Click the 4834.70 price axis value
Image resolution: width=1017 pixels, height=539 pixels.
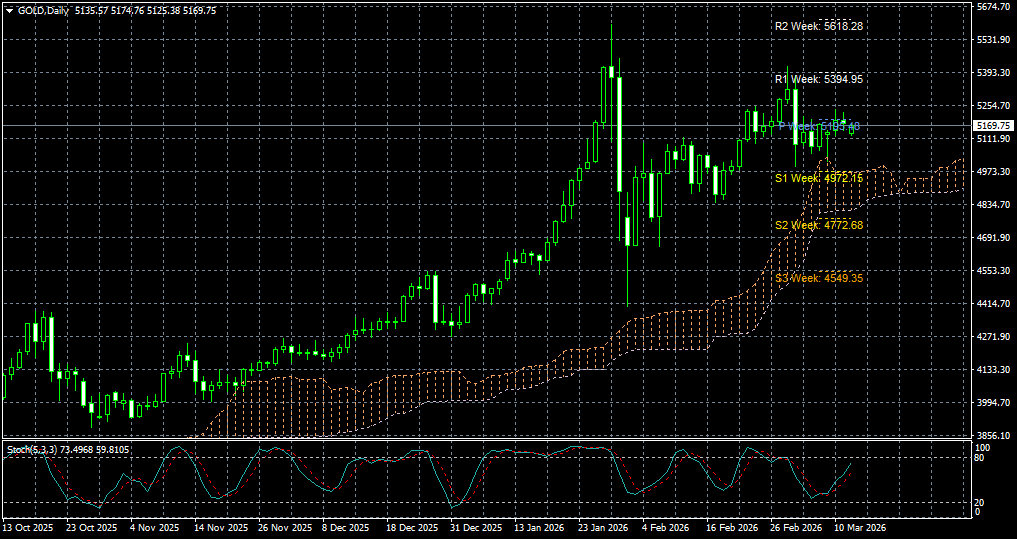tap(993, 204)
